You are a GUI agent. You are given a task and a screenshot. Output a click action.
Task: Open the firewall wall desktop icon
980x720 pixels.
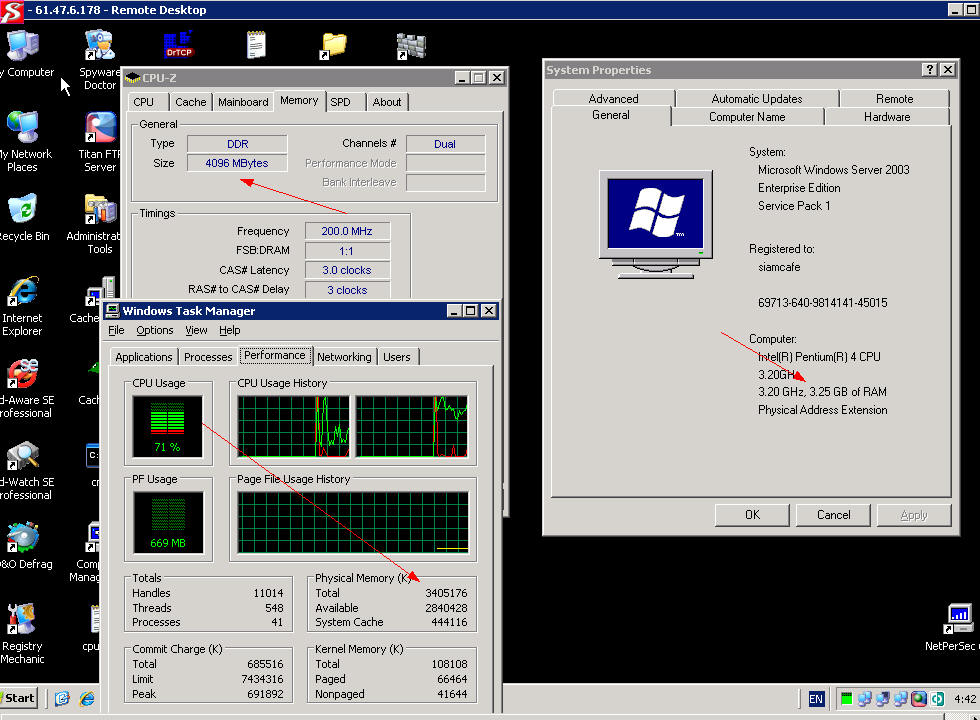[x=411, y=46]
